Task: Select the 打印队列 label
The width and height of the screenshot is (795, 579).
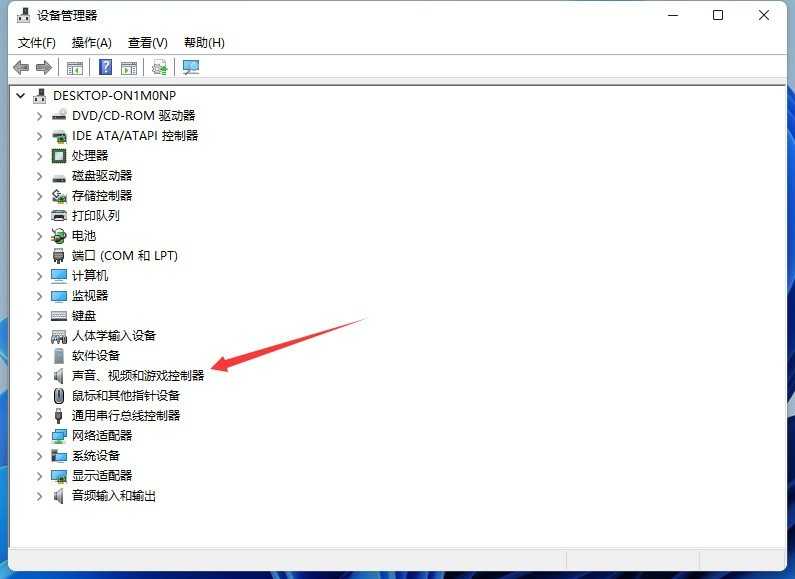Action: pos(96,215)
